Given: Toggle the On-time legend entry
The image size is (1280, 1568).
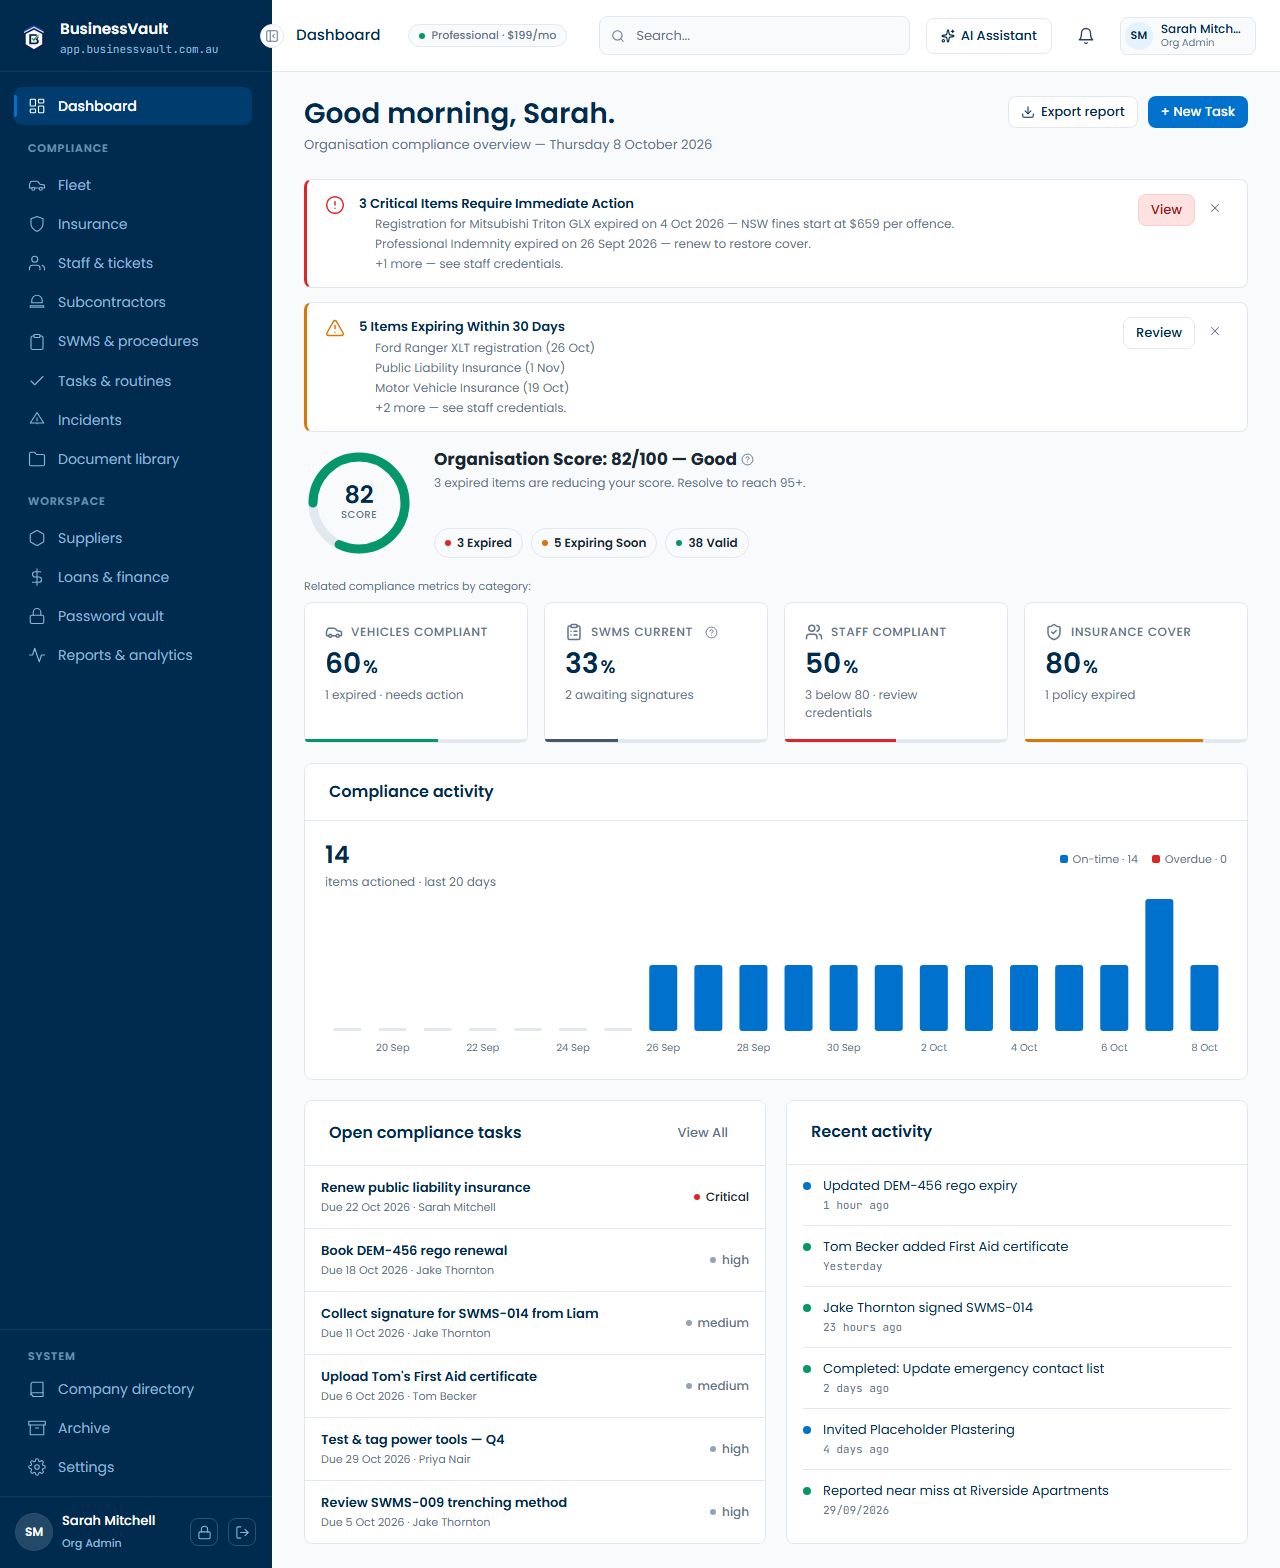Looking at the screenshot, I should (x=1099, y=859).
